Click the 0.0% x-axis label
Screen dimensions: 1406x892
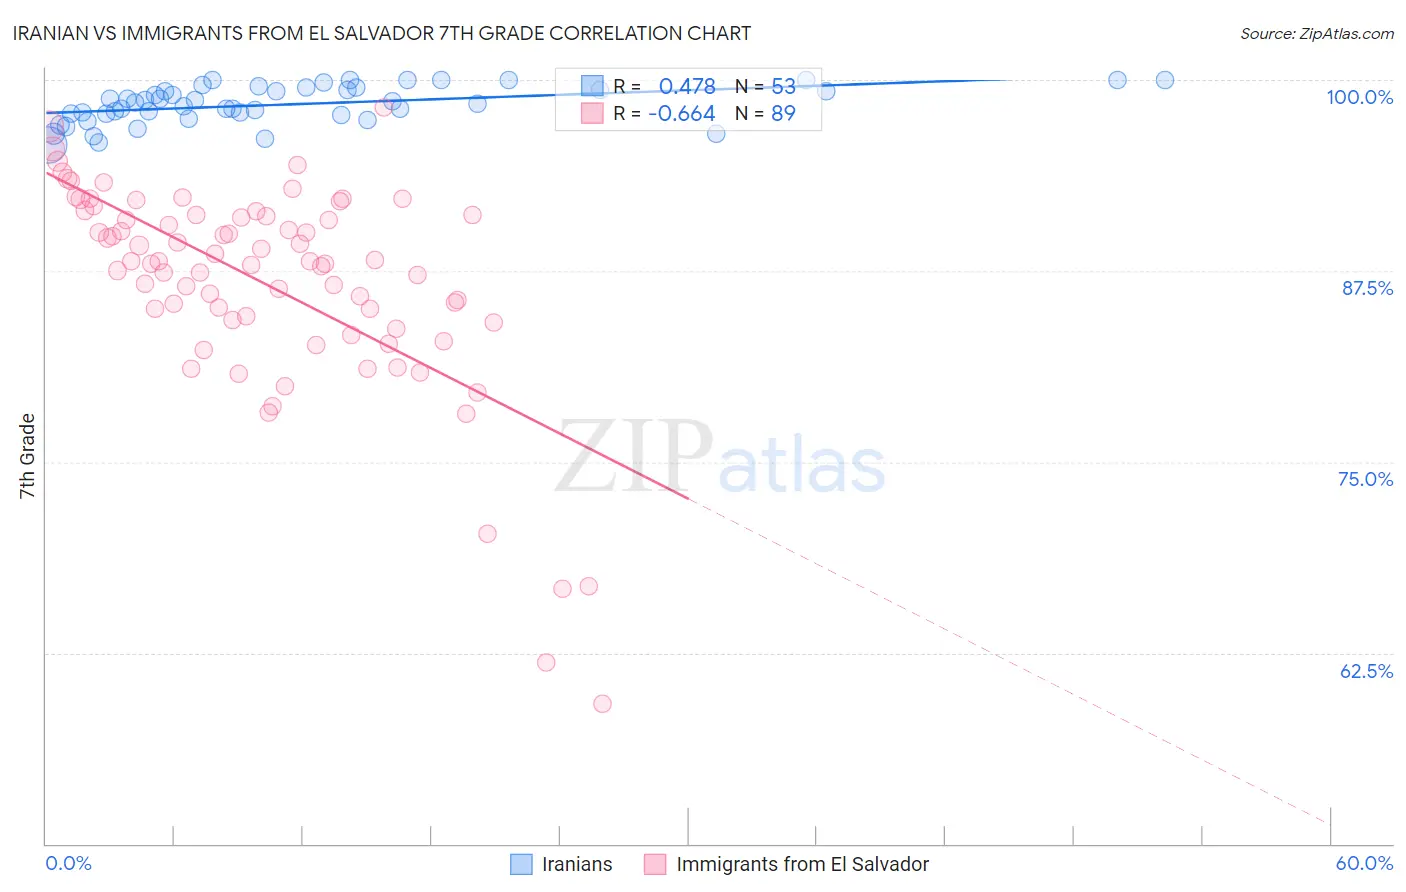(69, 863)
